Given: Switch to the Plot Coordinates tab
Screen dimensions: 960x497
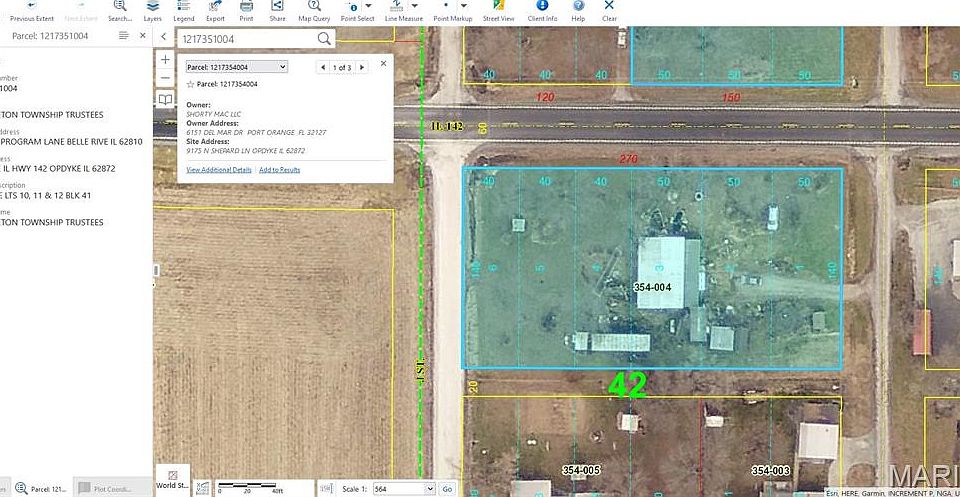Looking at the screenshot, I should (112, 488).
